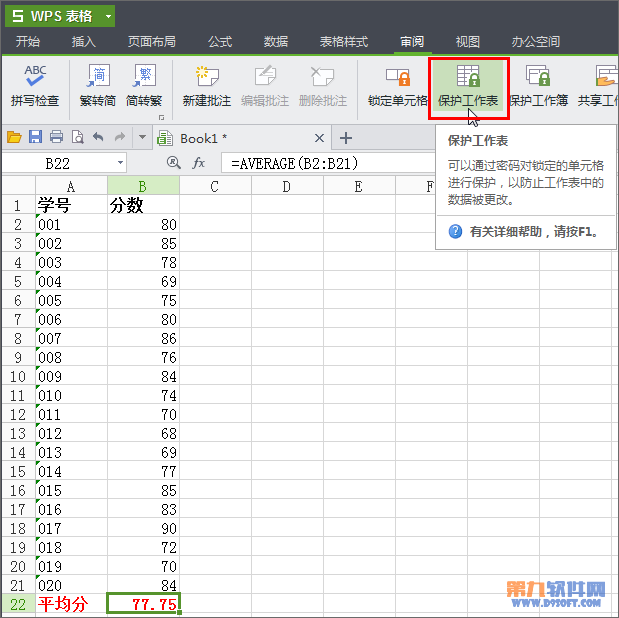Switch to the 办公空间 tab

click(536, 41)
